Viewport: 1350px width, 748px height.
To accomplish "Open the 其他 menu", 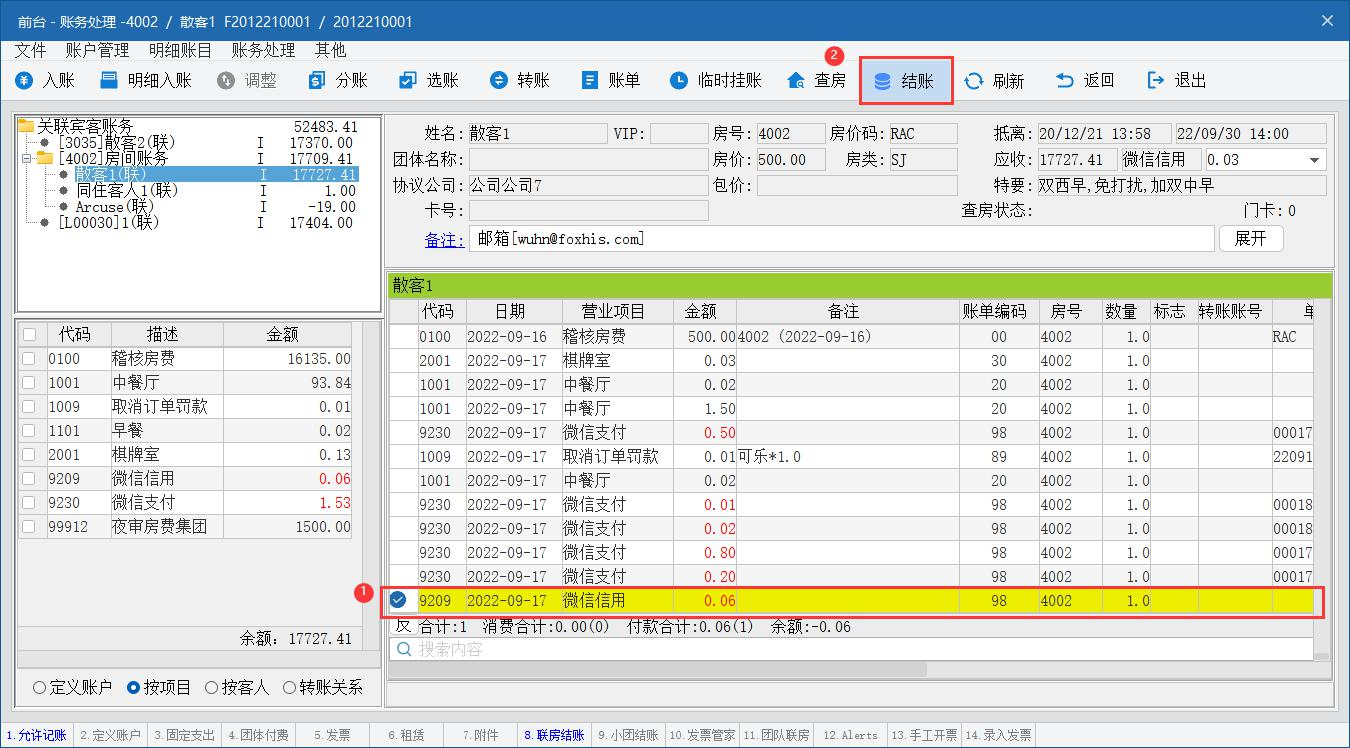I will (x=330, y=50).
